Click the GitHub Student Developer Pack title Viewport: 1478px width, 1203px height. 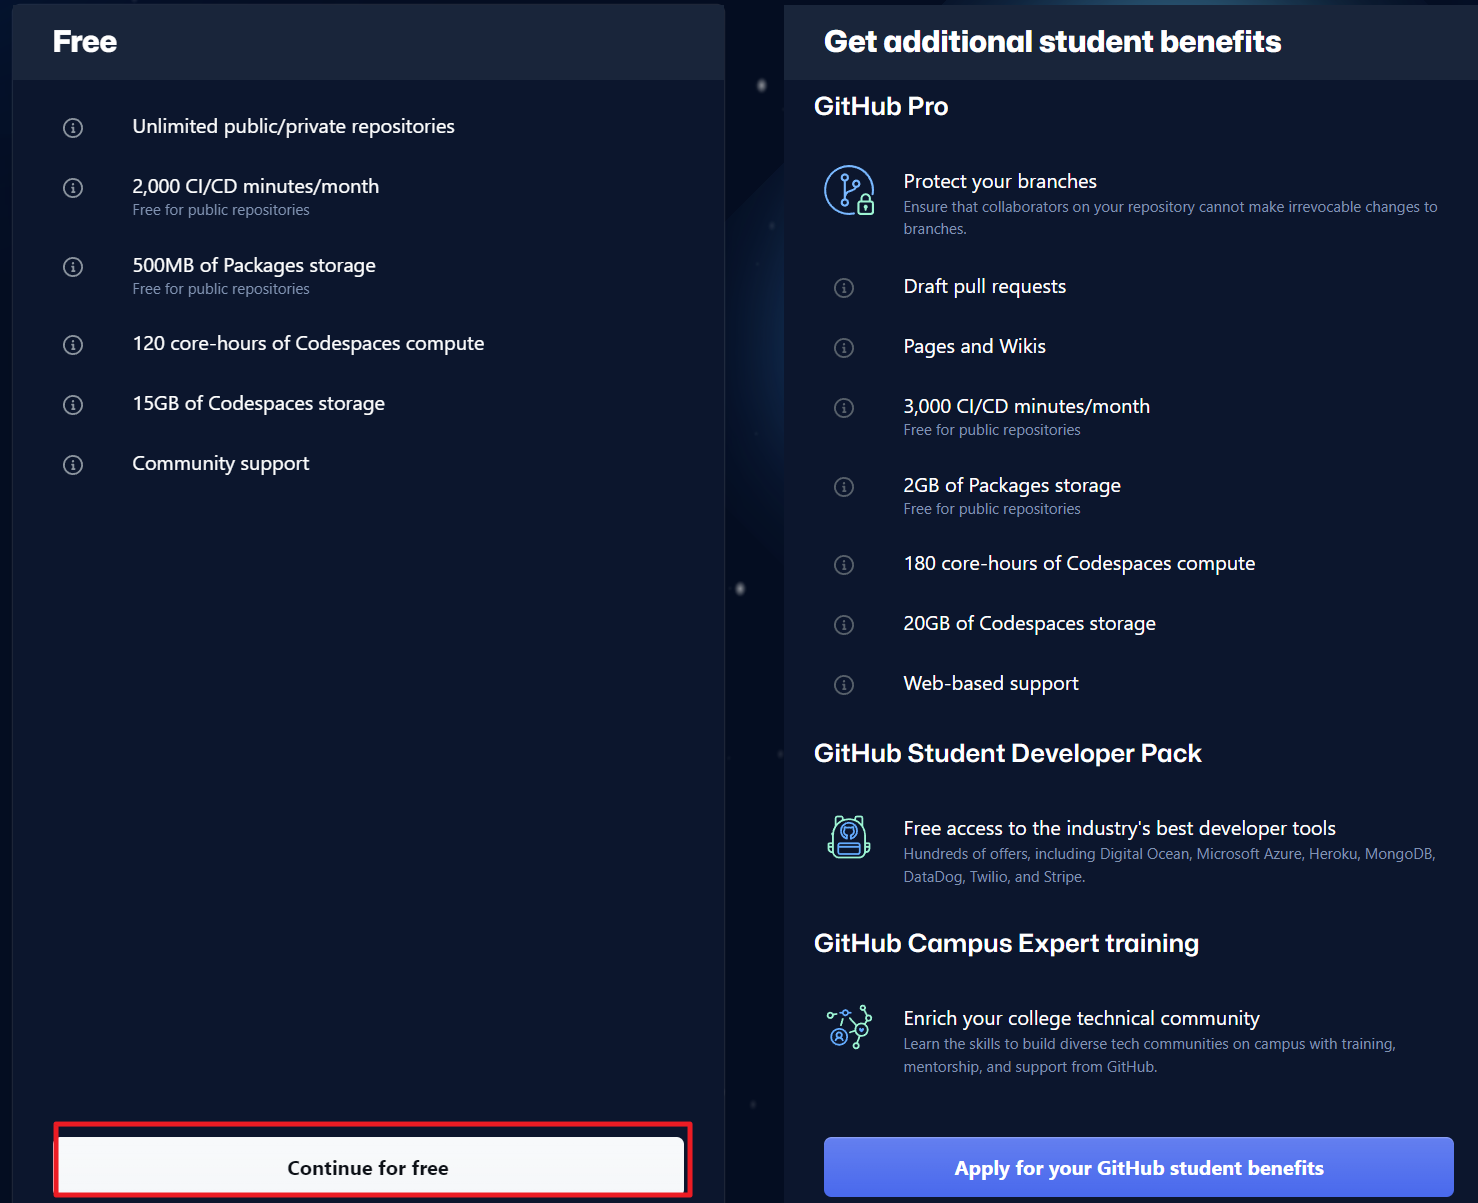pyautogui.click(x=1008, y=753)
